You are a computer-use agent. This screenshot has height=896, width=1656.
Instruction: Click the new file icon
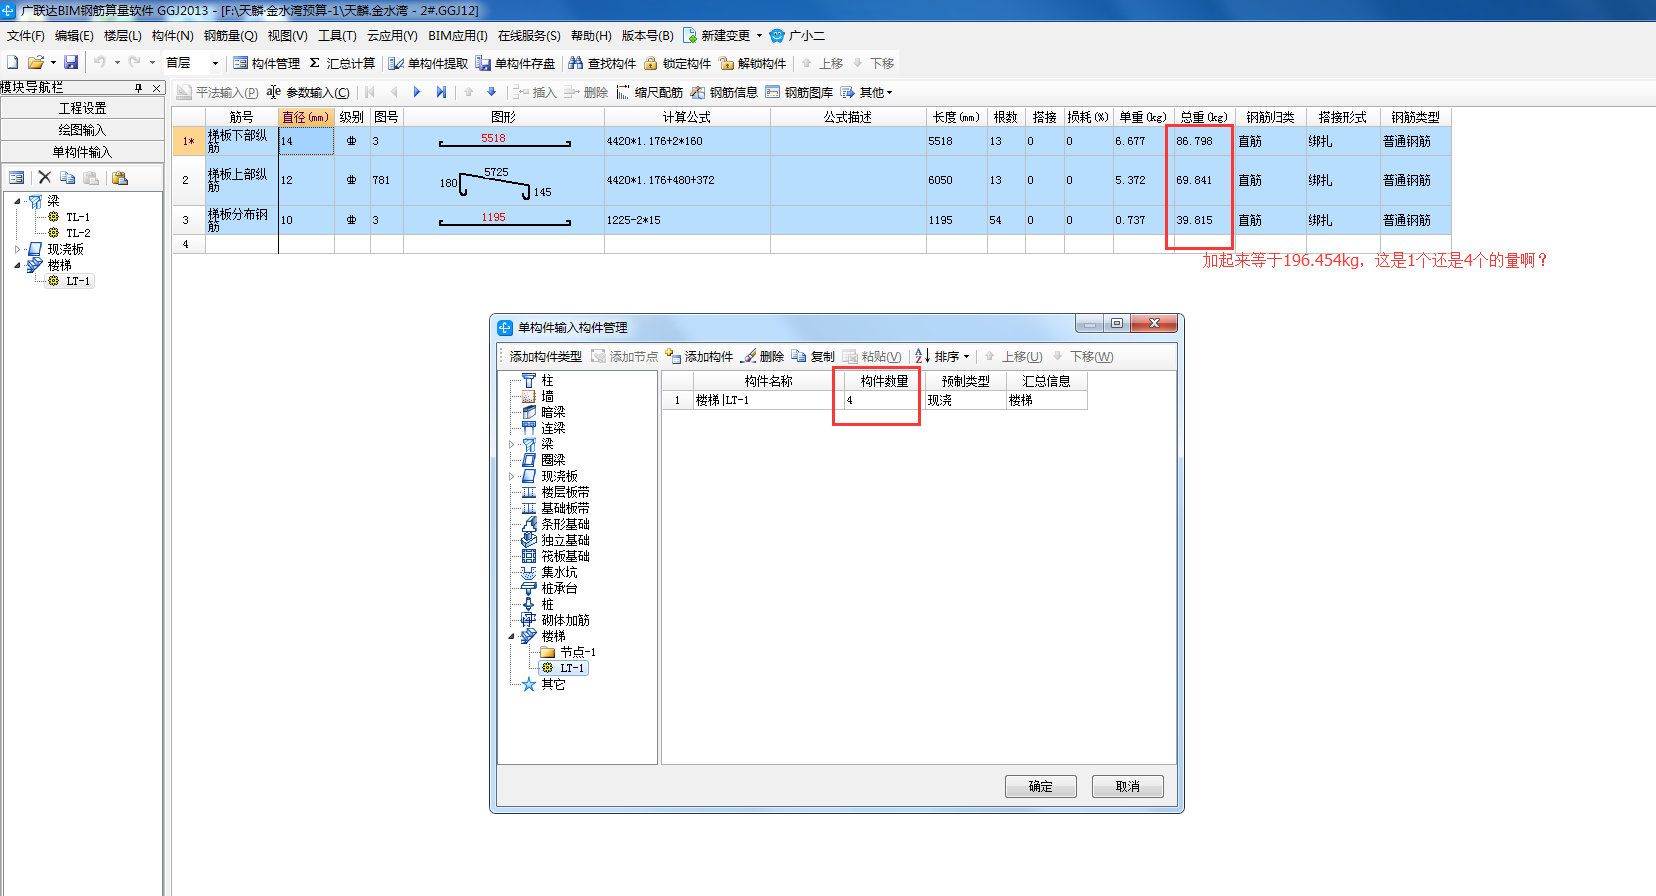pos(13,62)
